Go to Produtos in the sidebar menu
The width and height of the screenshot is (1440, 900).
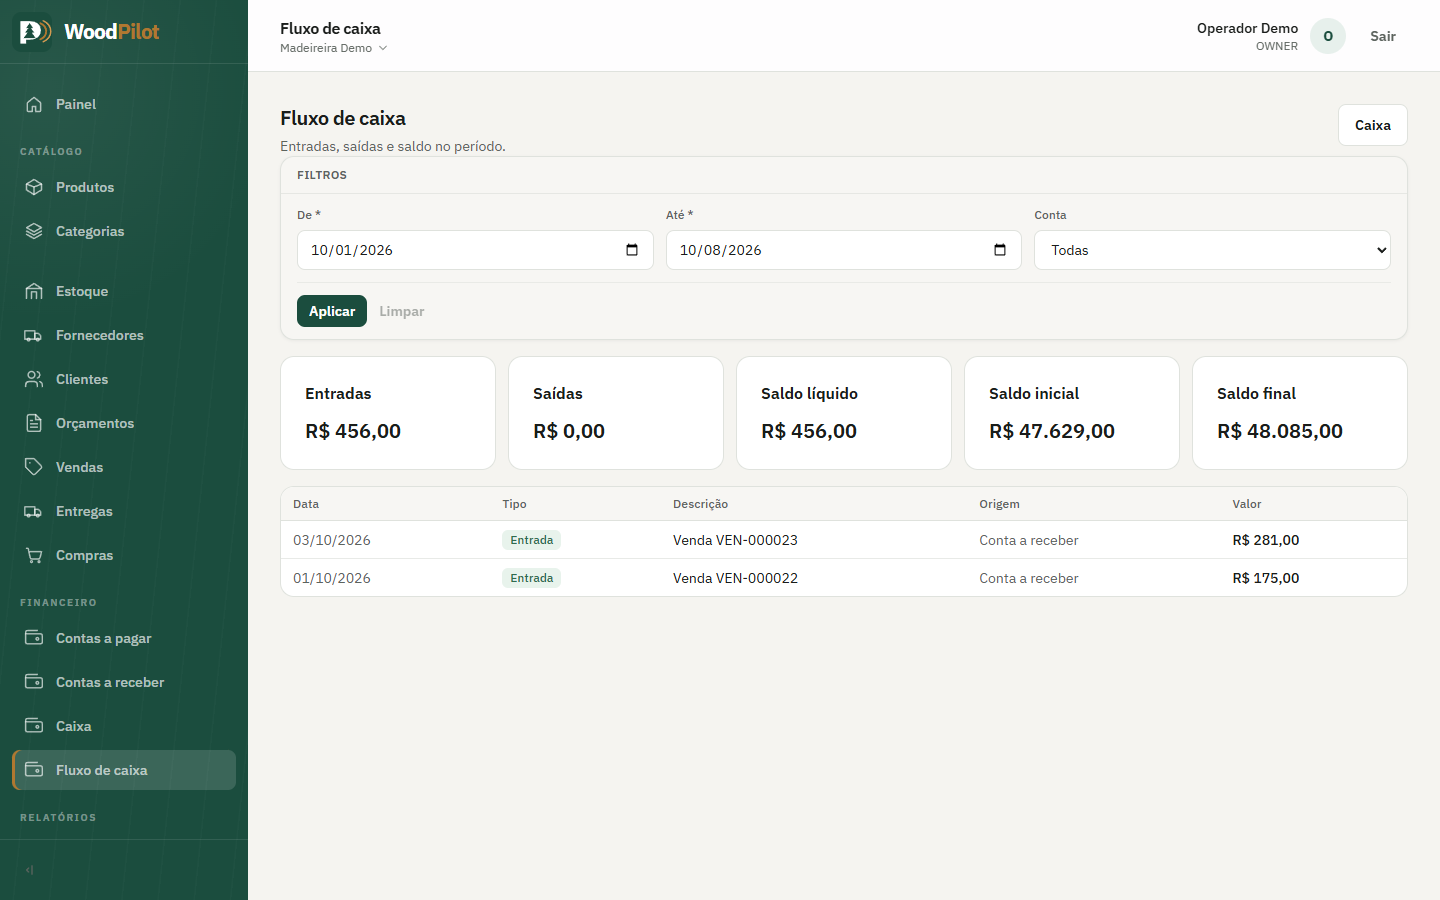(124, 187)
